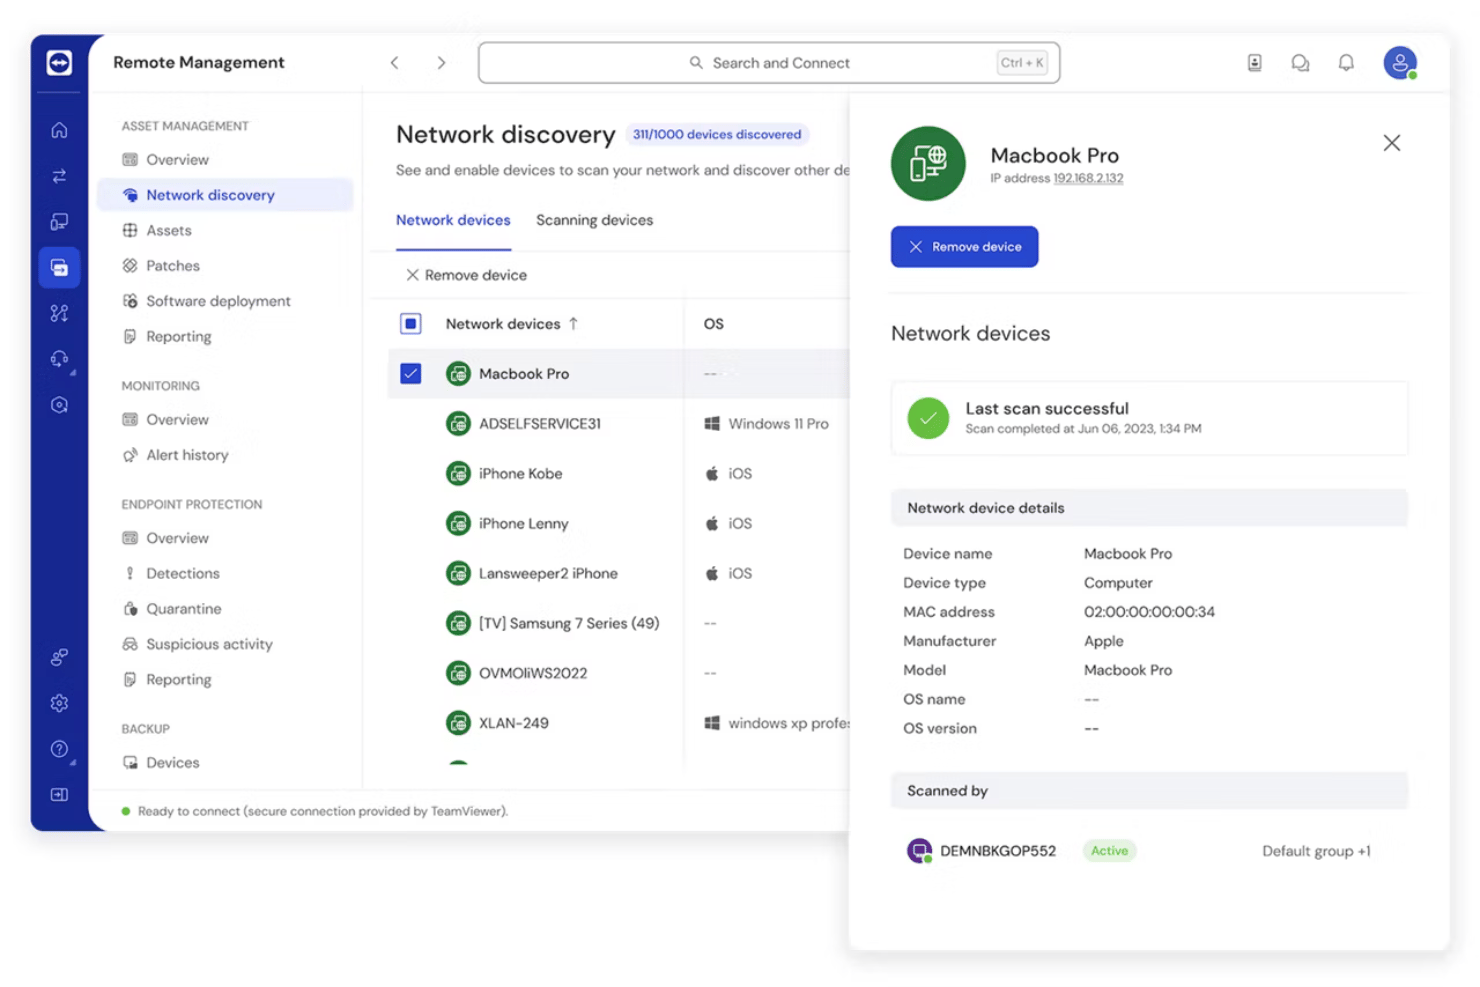Go back with the left arrow

point(395,63)
